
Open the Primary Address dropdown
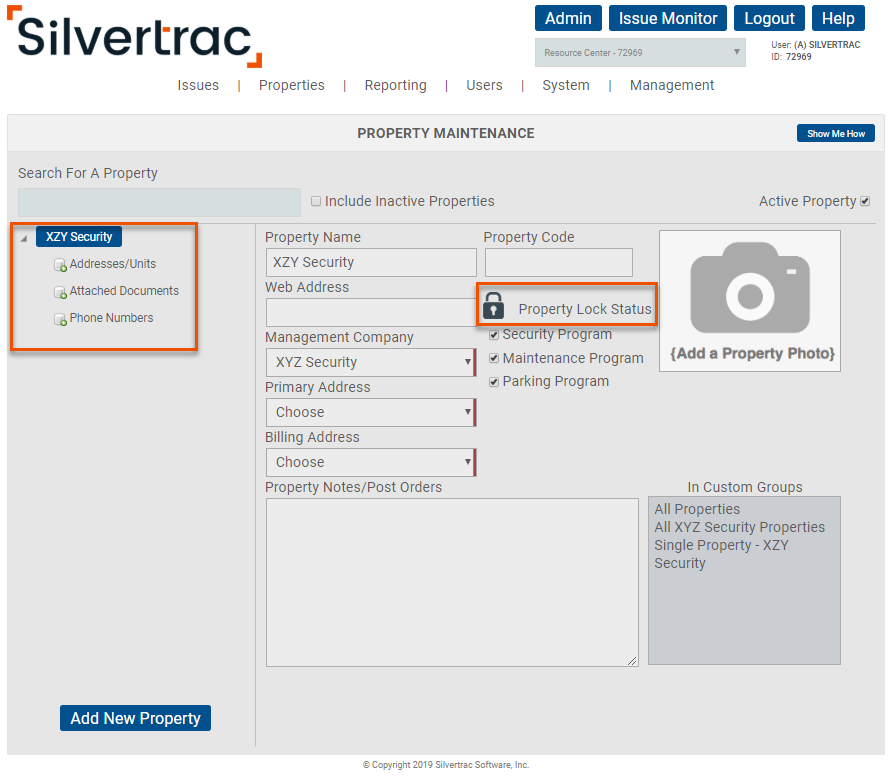point(371,412)
